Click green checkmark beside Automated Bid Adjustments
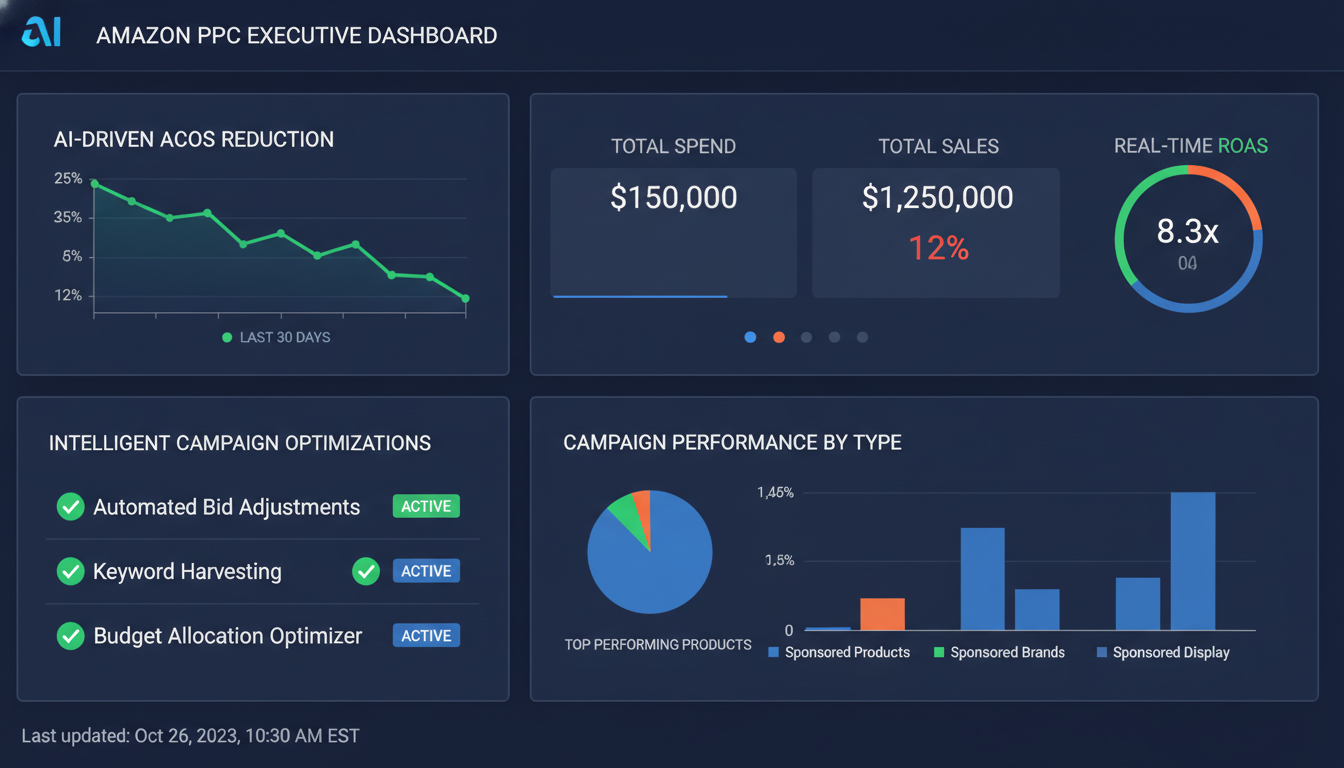This screenshot has width=1344, height=768. (x=70, y=507)
